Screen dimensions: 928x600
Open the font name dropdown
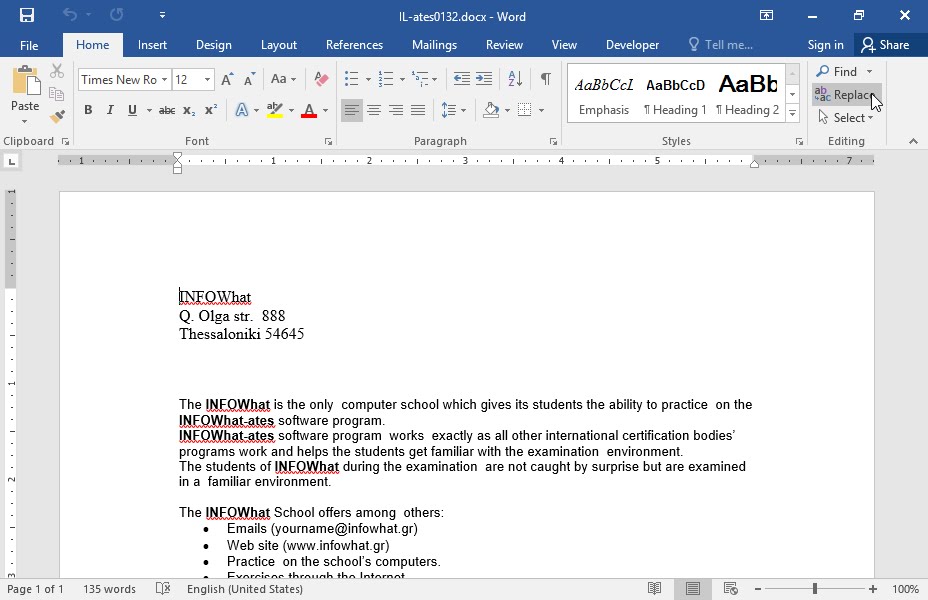[x=165, y=79]
